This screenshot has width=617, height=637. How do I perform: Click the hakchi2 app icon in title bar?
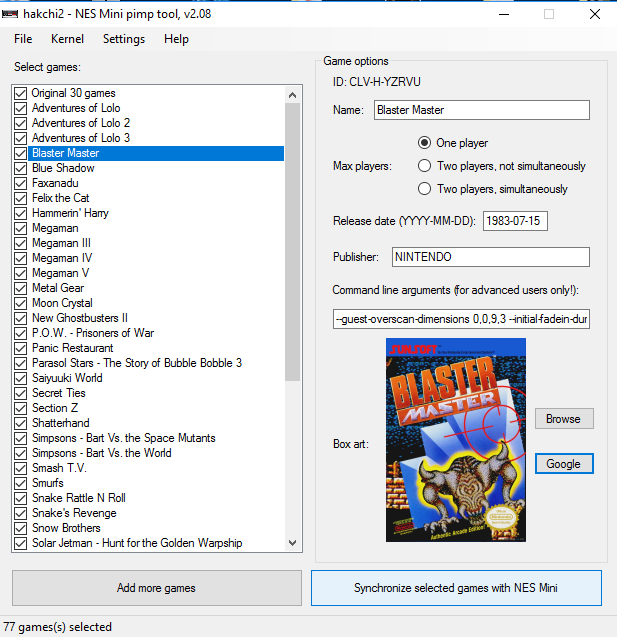(x=12, y=14)
